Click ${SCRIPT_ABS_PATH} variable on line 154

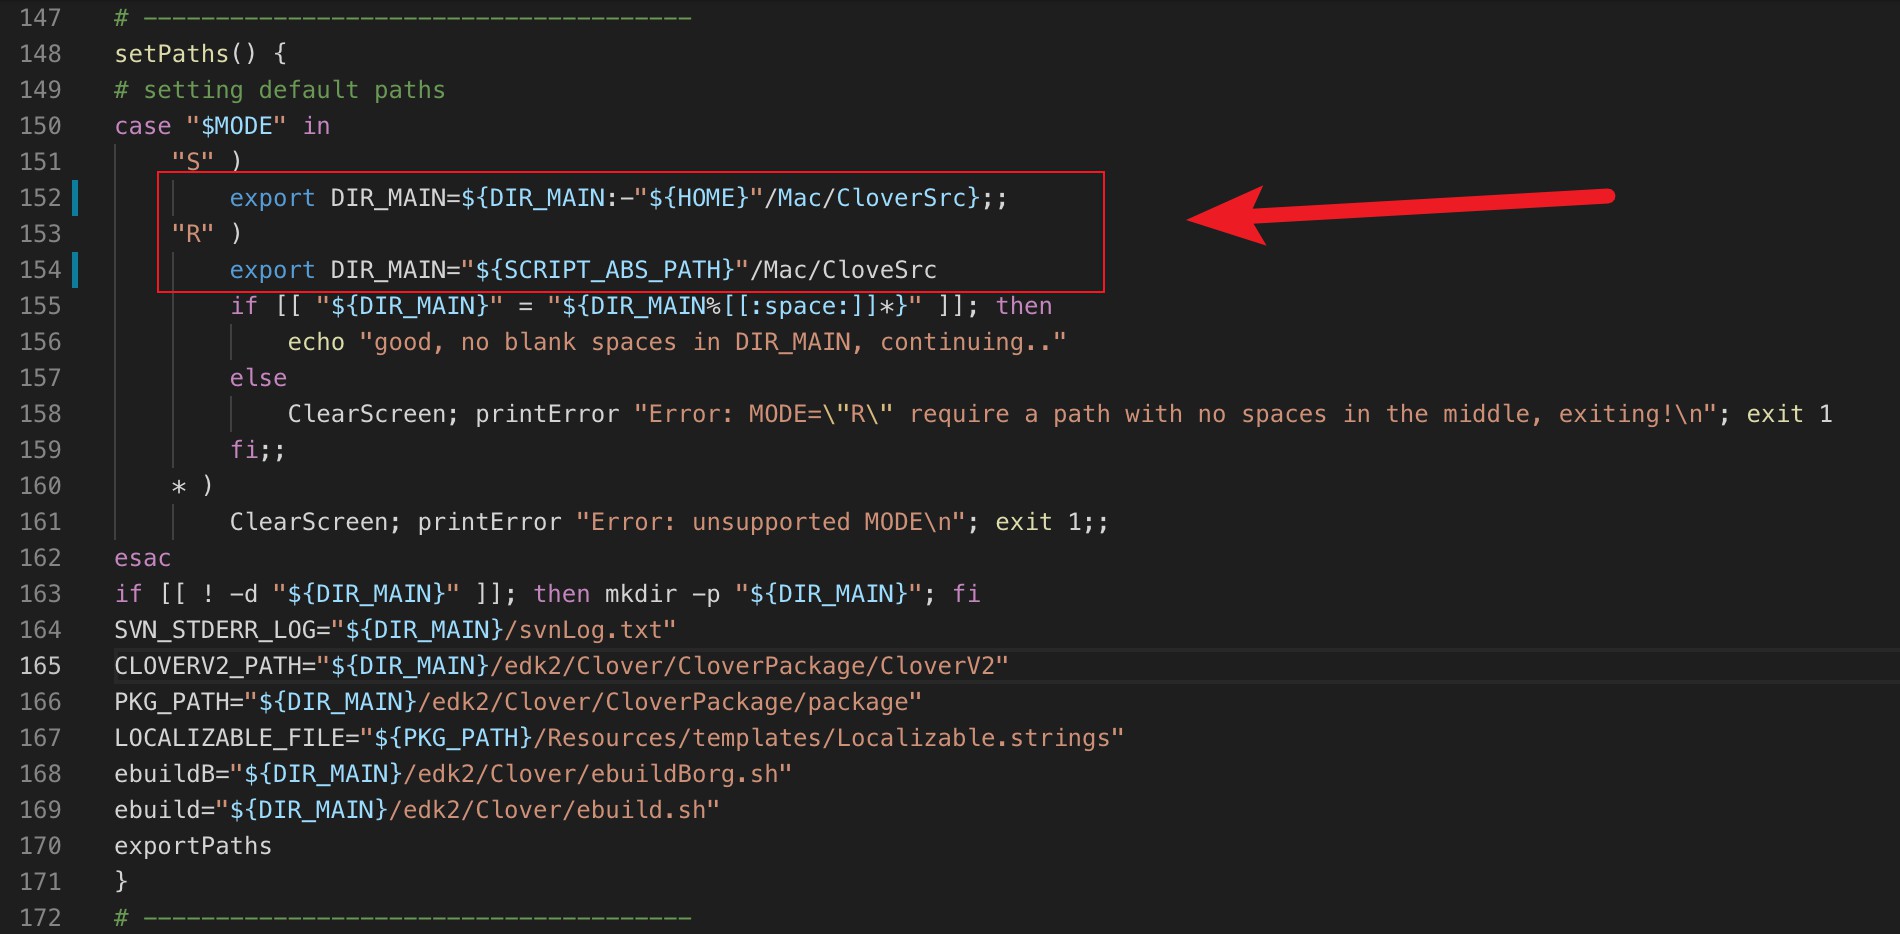pyautogui.click(x=605, y=270)
